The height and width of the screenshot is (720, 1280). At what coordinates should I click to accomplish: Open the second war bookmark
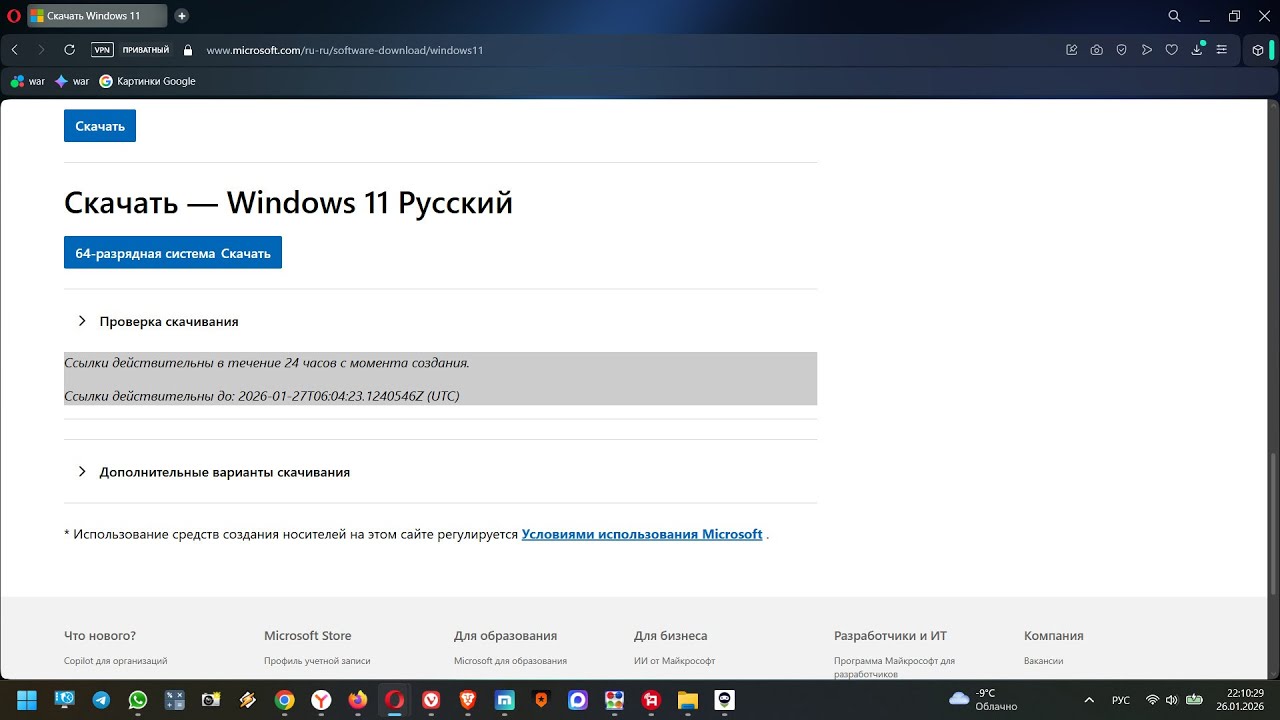[72, 81]
